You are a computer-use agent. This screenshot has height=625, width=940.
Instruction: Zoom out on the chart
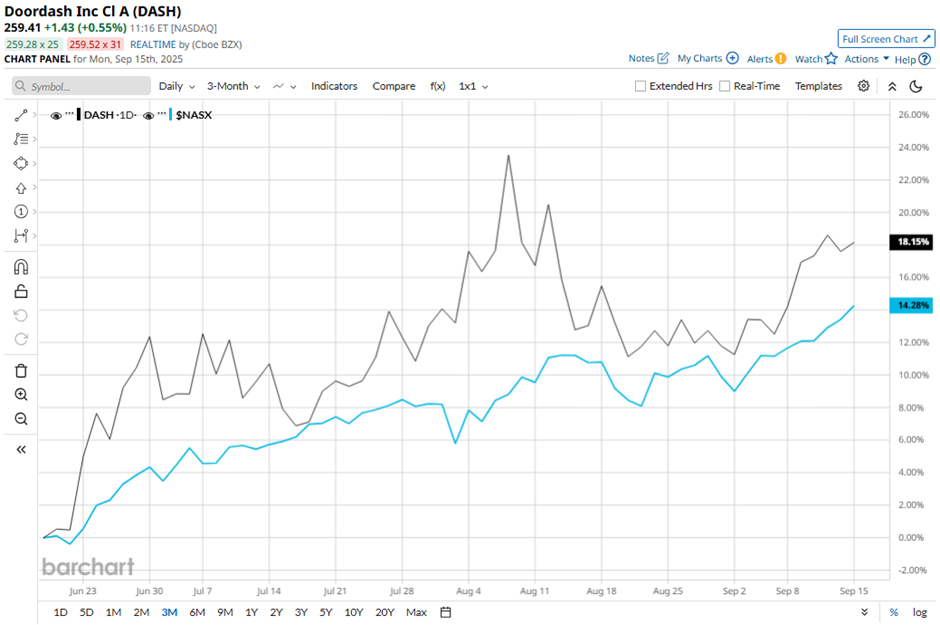click(21, 418)
